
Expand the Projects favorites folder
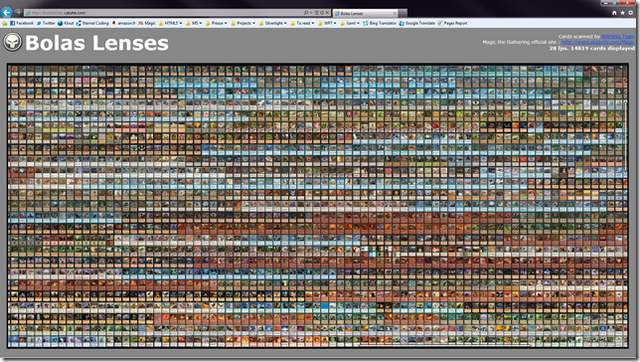pyautogui.click(x=243, y=23)
